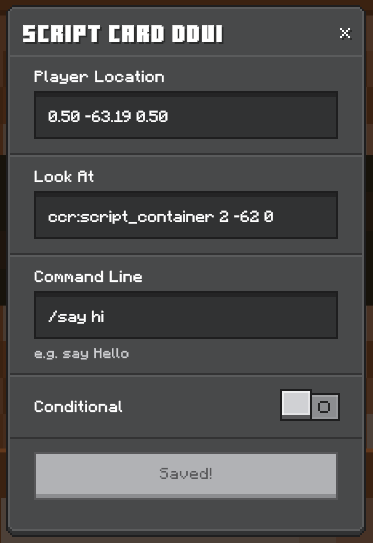Image resolution: width=373 pixels, height=543 pixels.
Task: Focus the Command Line text box
Action: tap(186, 315)
